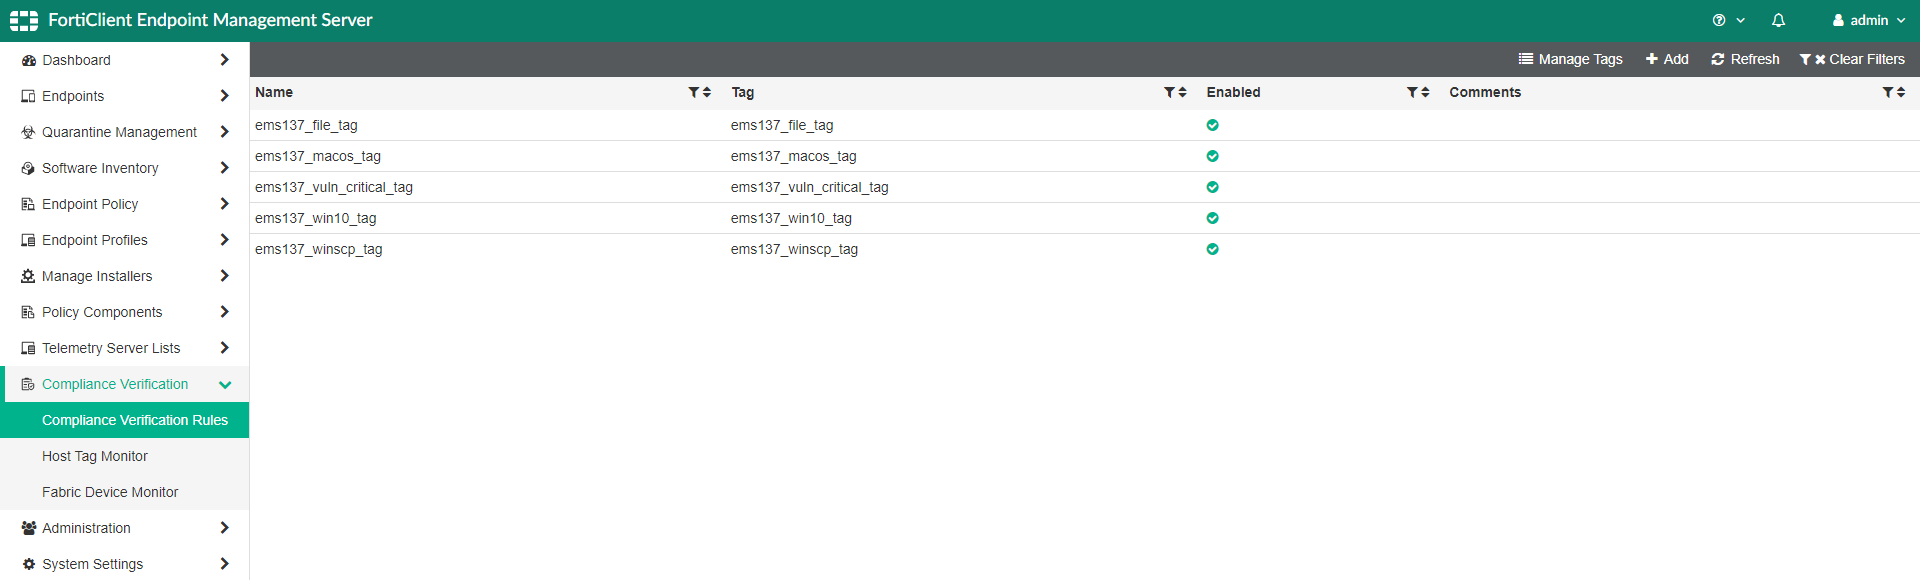Click the Software Inventory icon
This screenshot has width=1920, height=580.
tap(28, 168)
